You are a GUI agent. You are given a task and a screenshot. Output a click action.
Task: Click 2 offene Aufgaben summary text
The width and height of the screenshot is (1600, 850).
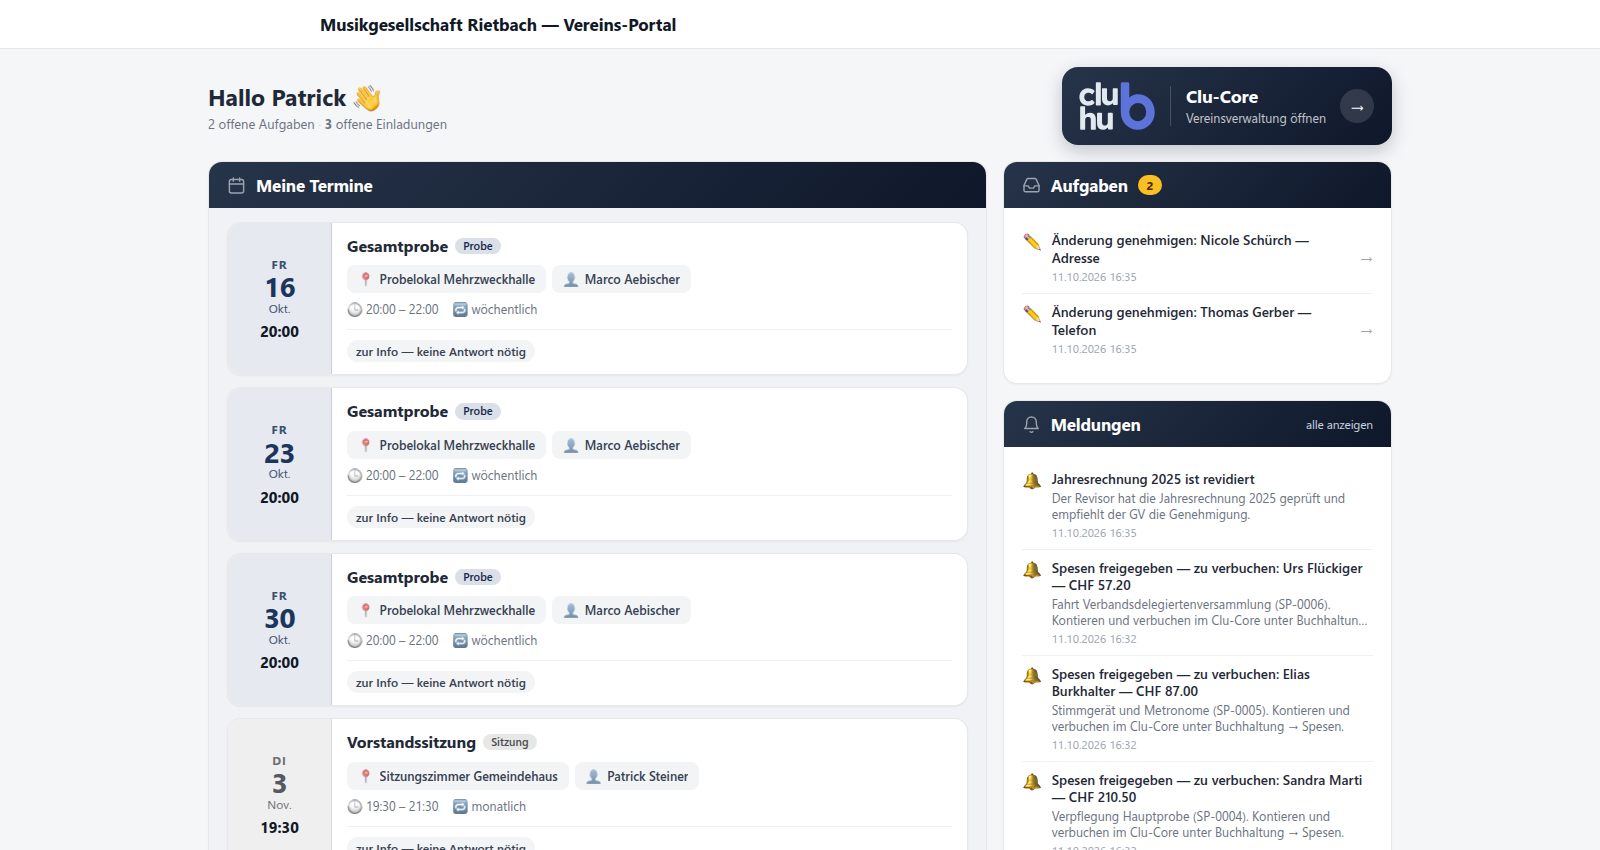pyautogui.click(x=261, y=125)
